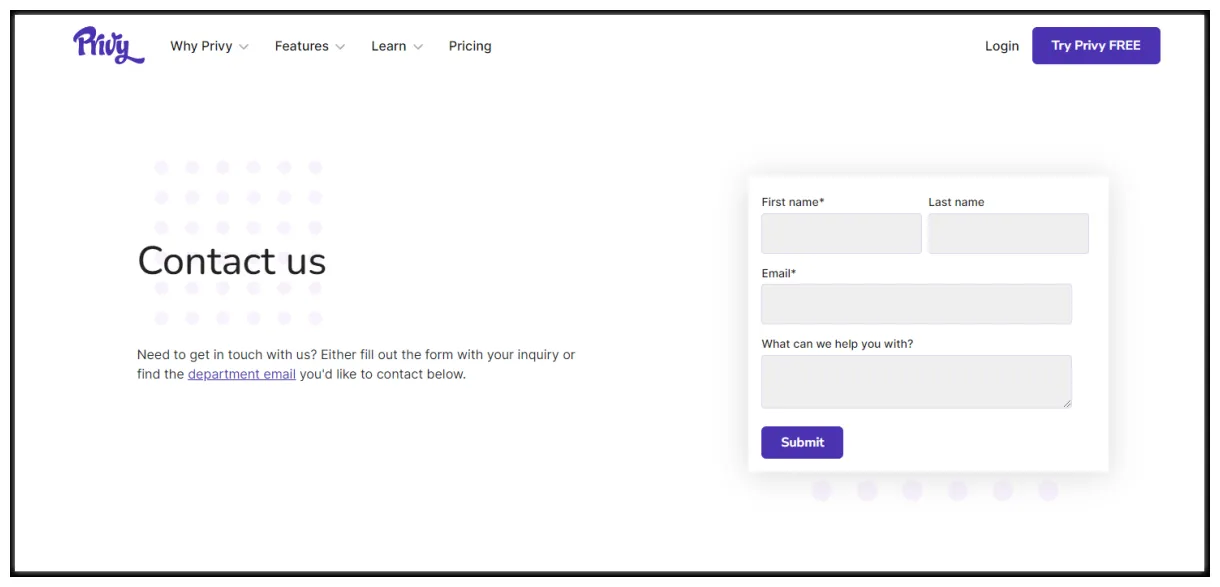
Task: Click inside the Email field
Action: (916, 303)
